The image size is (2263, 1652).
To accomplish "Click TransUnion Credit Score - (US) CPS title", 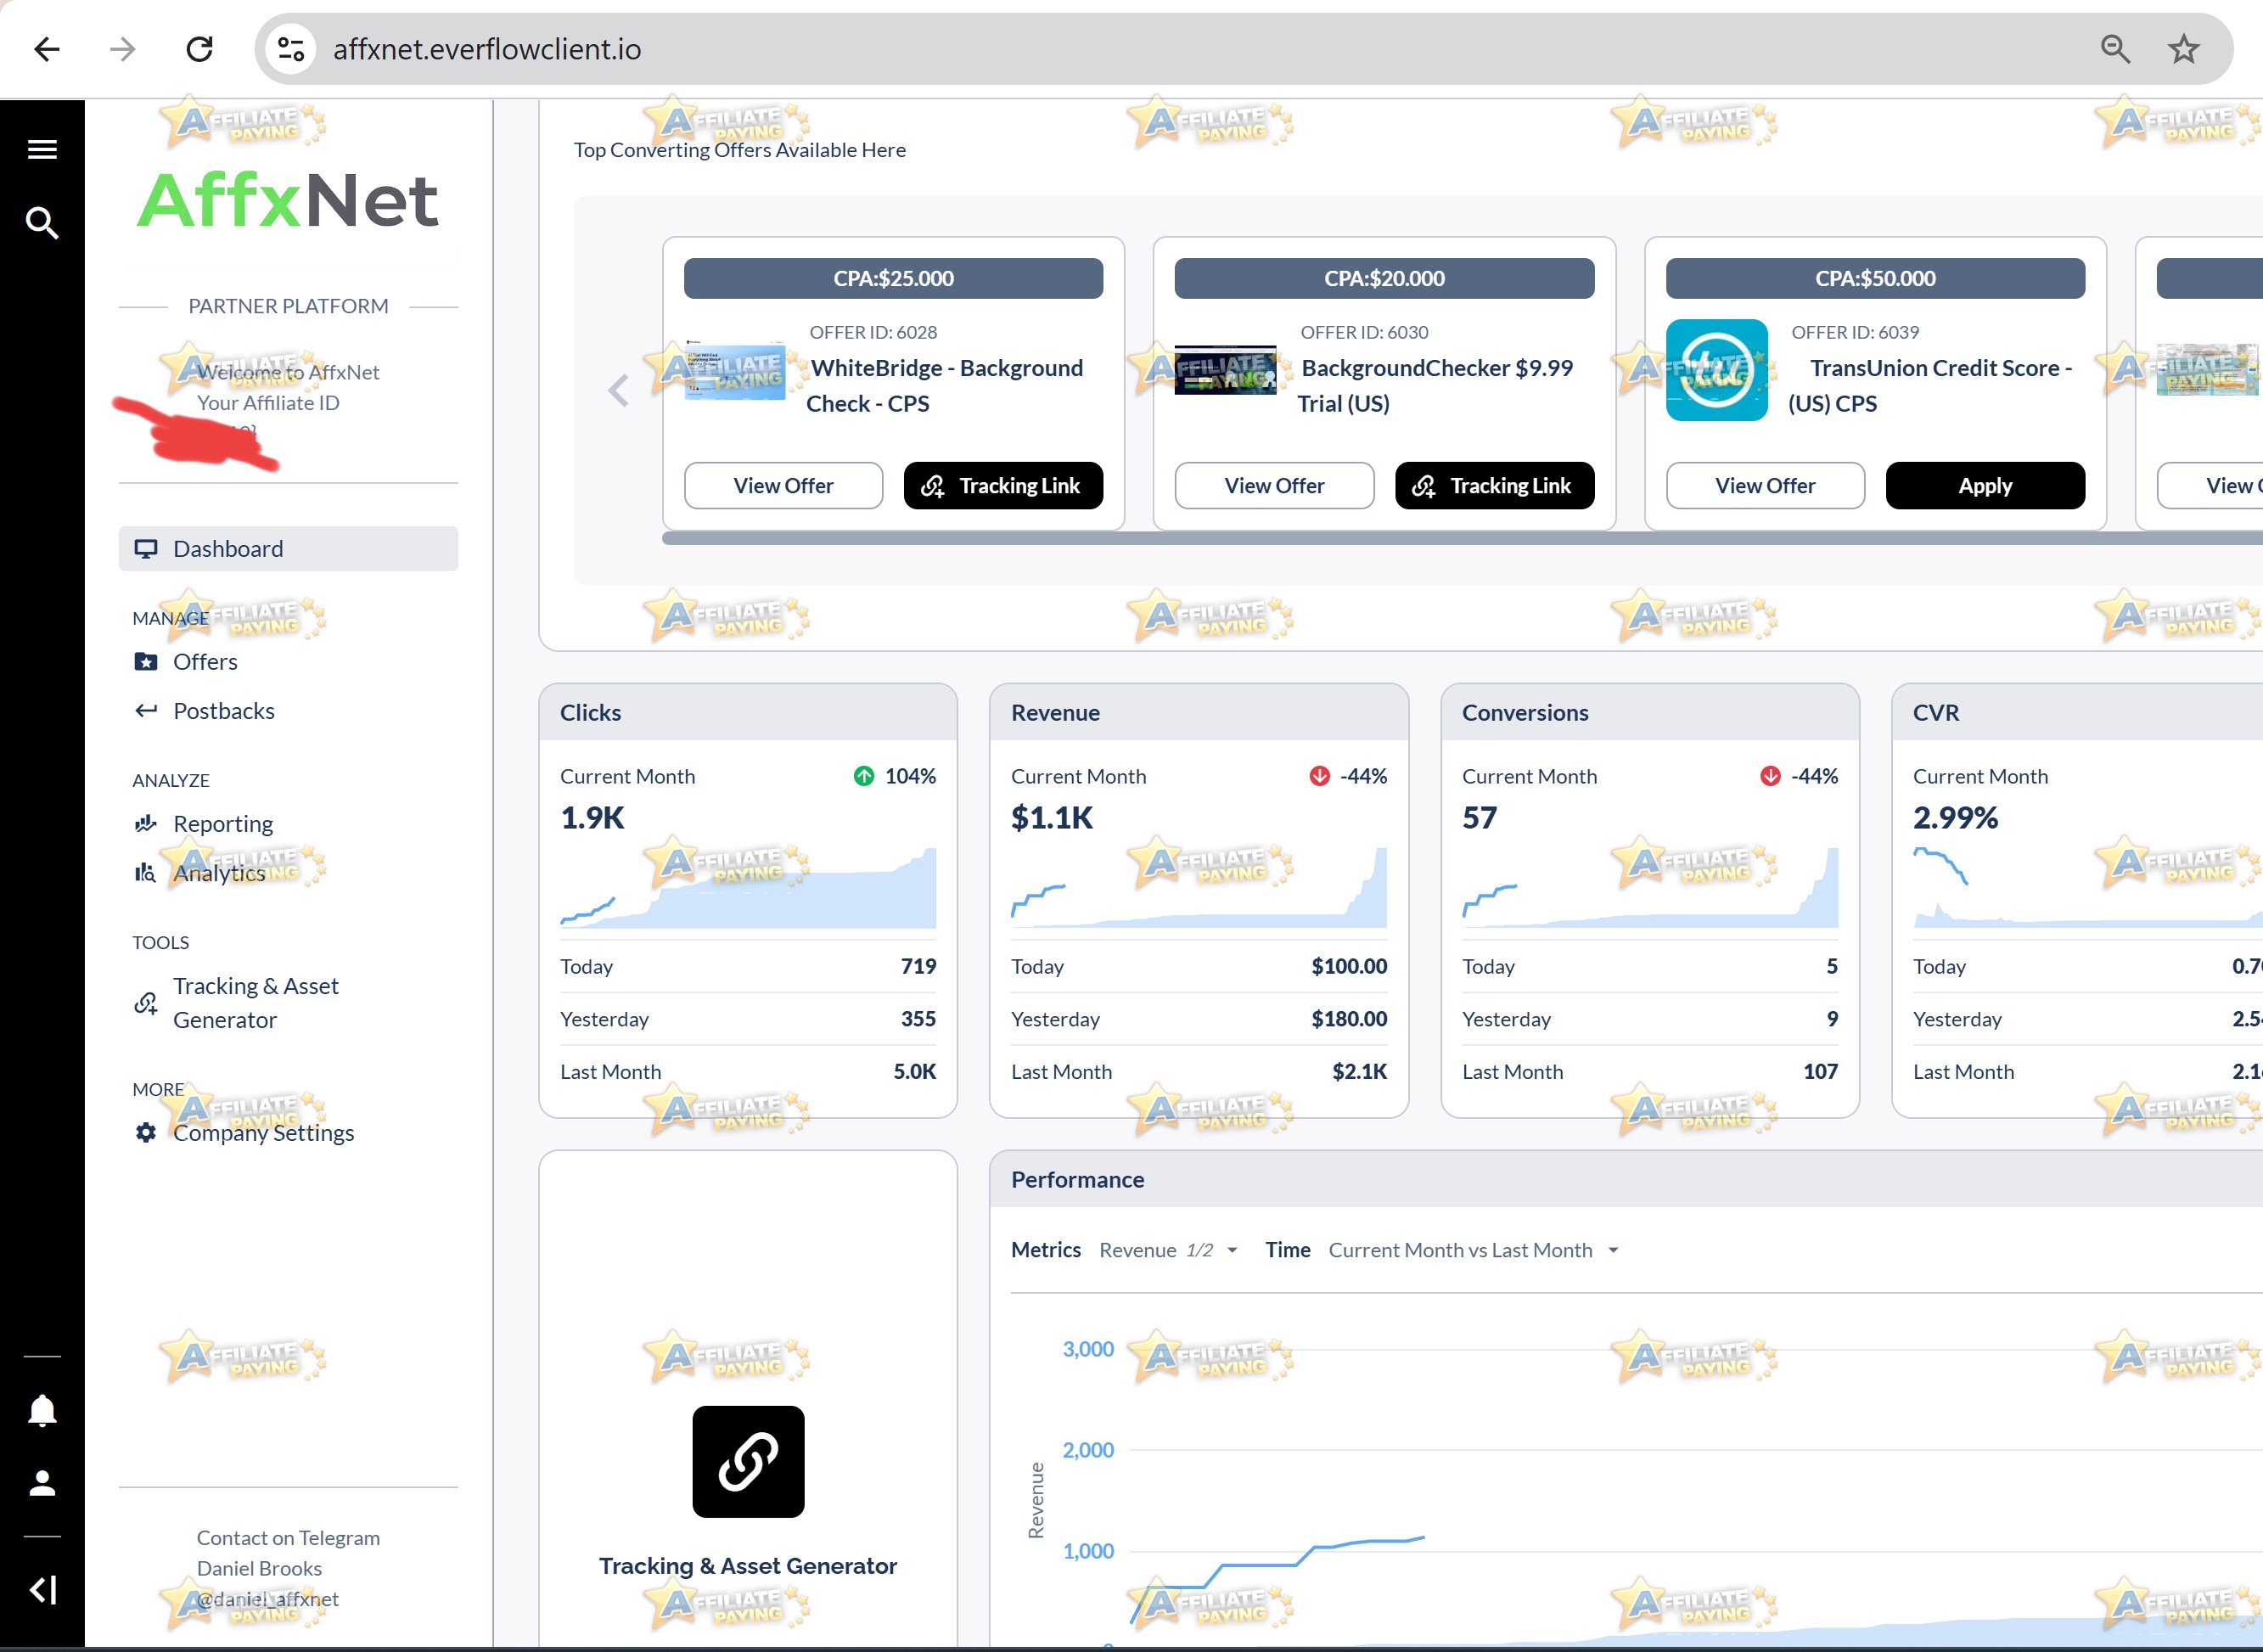I will tap(1930, 386).
